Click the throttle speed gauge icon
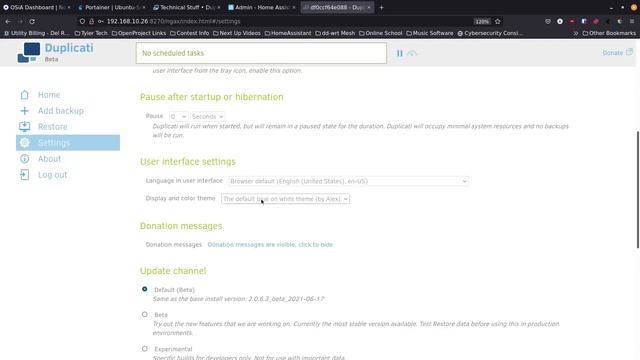Screen dimensions: 640x360 412,53
